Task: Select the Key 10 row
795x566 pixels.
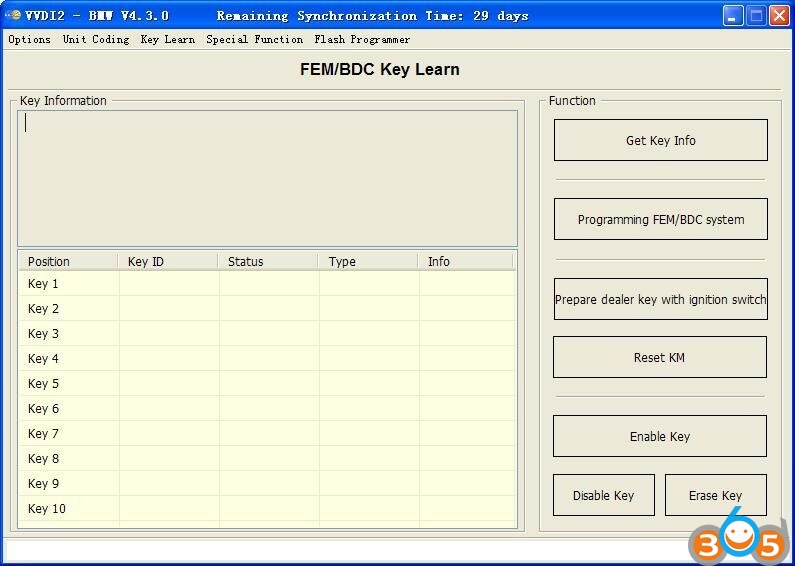Action: [267, 509]
